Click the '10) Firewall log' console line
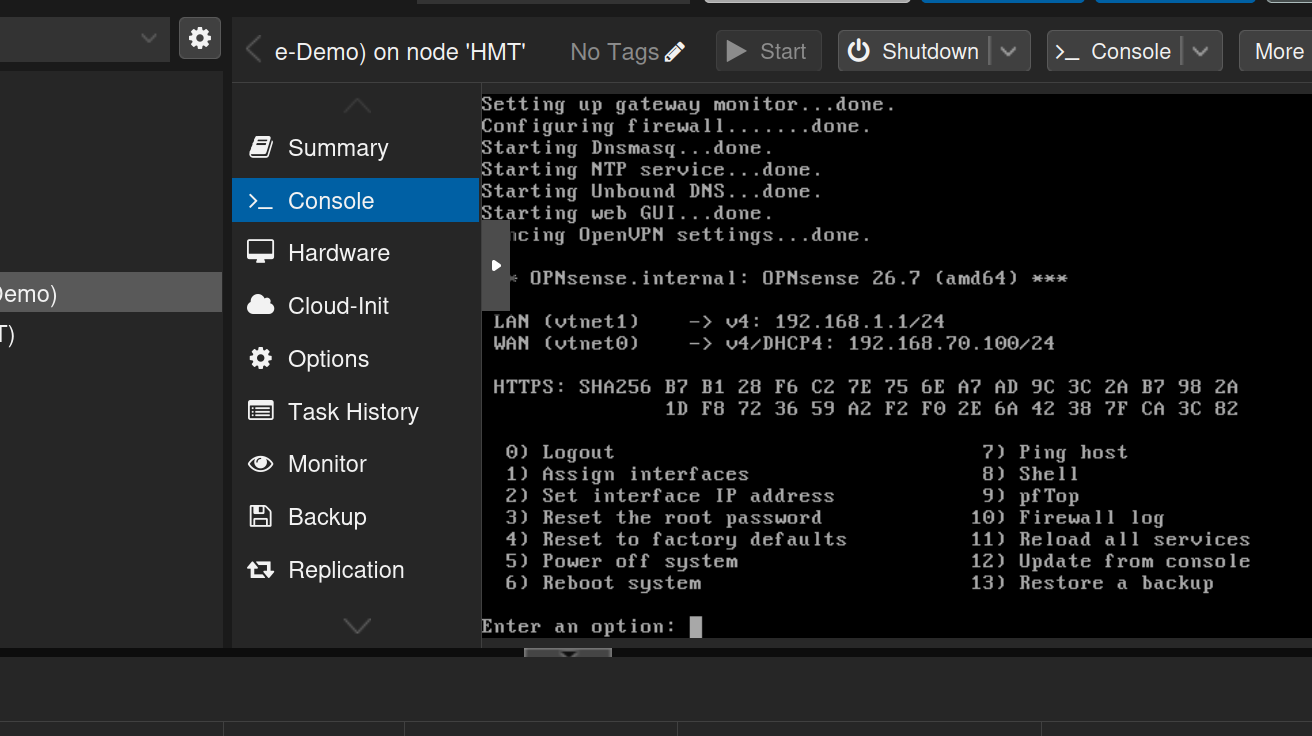Image resolution: width=1312 pixels, height=736 pixels. [x=1067, y=518]
